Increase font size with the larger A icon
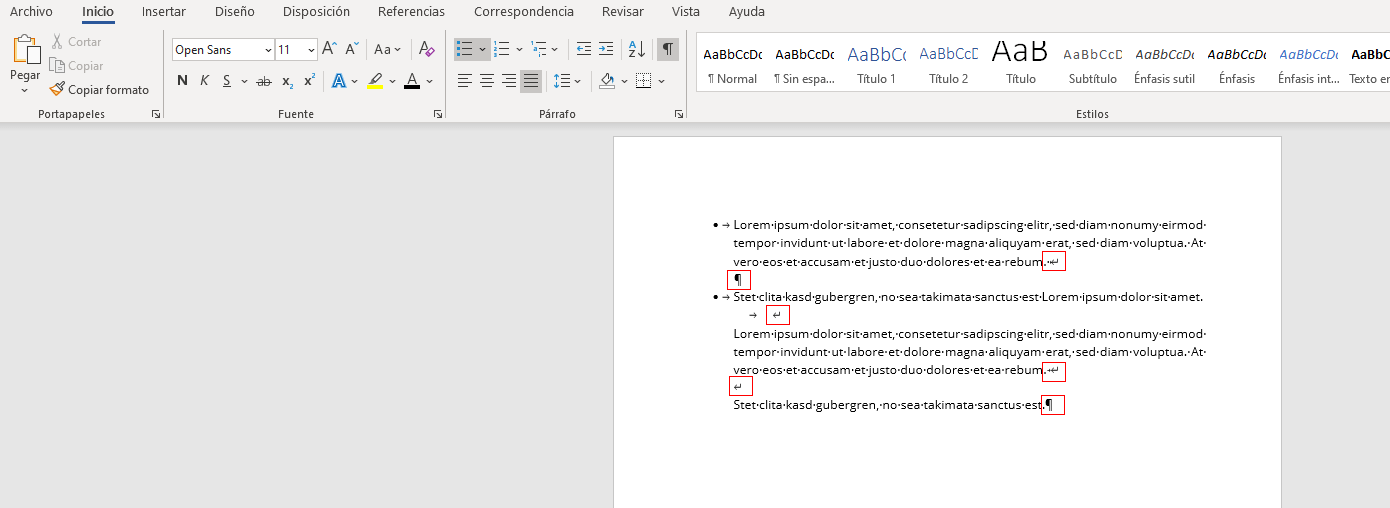 [x=329, y=49]
